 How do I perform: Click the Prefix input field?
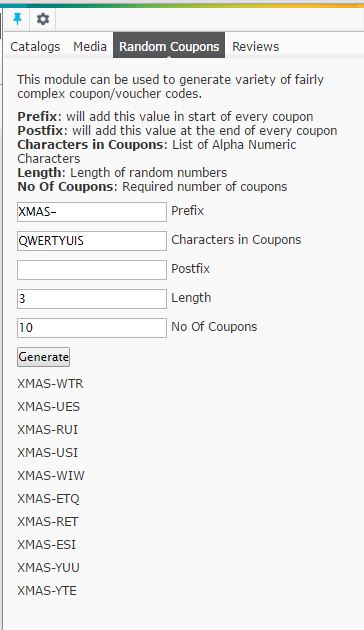pyautogui.click(x=92, y=212)
